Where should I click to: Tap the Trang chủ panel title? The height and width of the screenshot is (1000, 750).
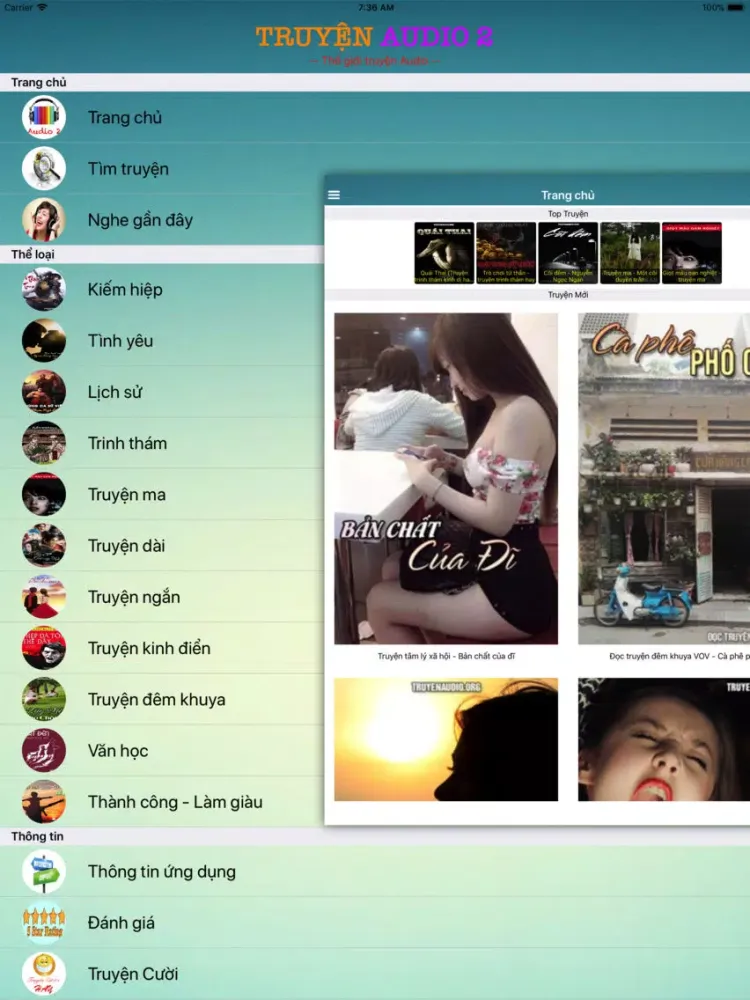point(568,195)
